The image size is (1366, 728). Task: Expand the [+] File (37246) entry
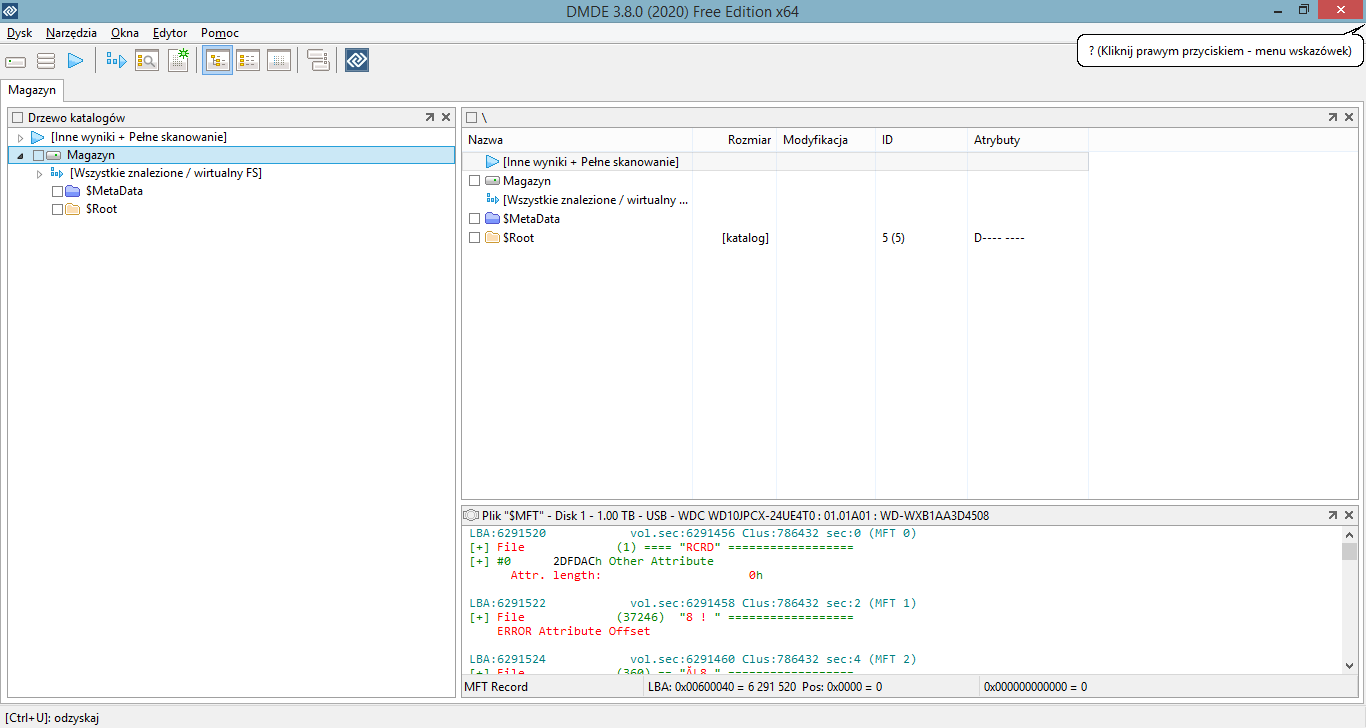479,618
